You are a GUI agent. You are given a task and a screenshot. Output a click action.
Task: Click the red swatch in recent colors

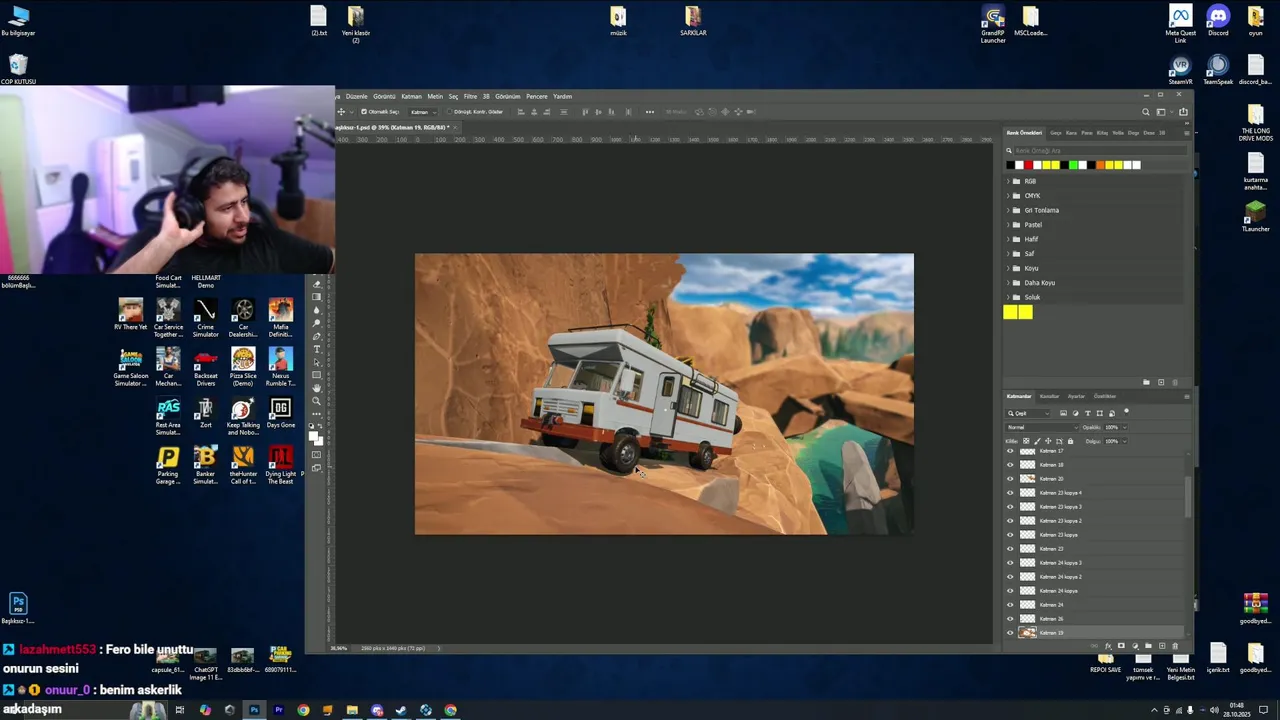tap(1028, 165)
